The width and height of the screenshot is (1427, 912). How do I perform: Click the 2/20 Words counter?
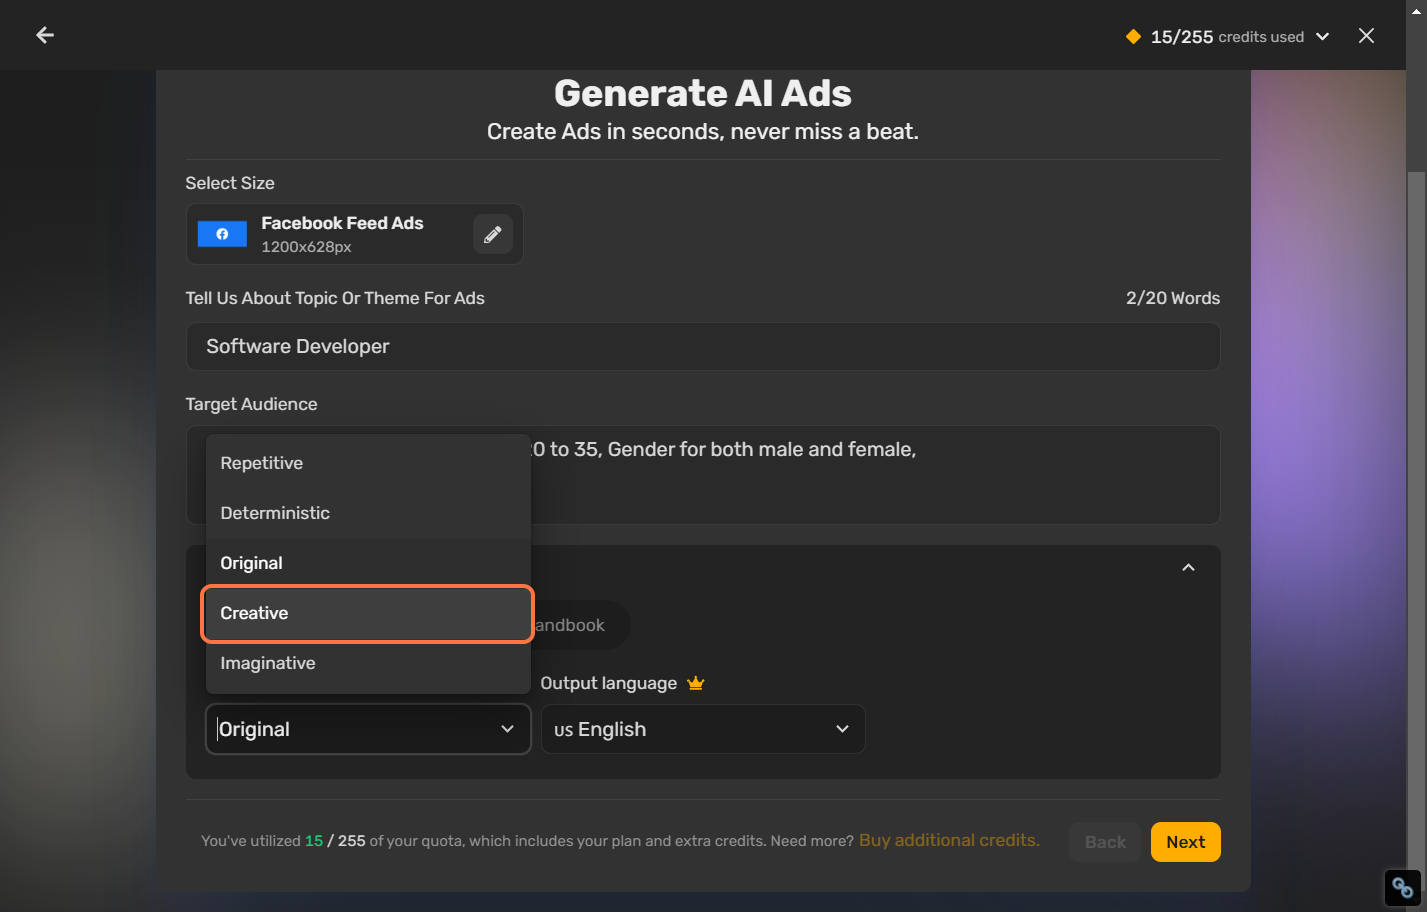1173,298
